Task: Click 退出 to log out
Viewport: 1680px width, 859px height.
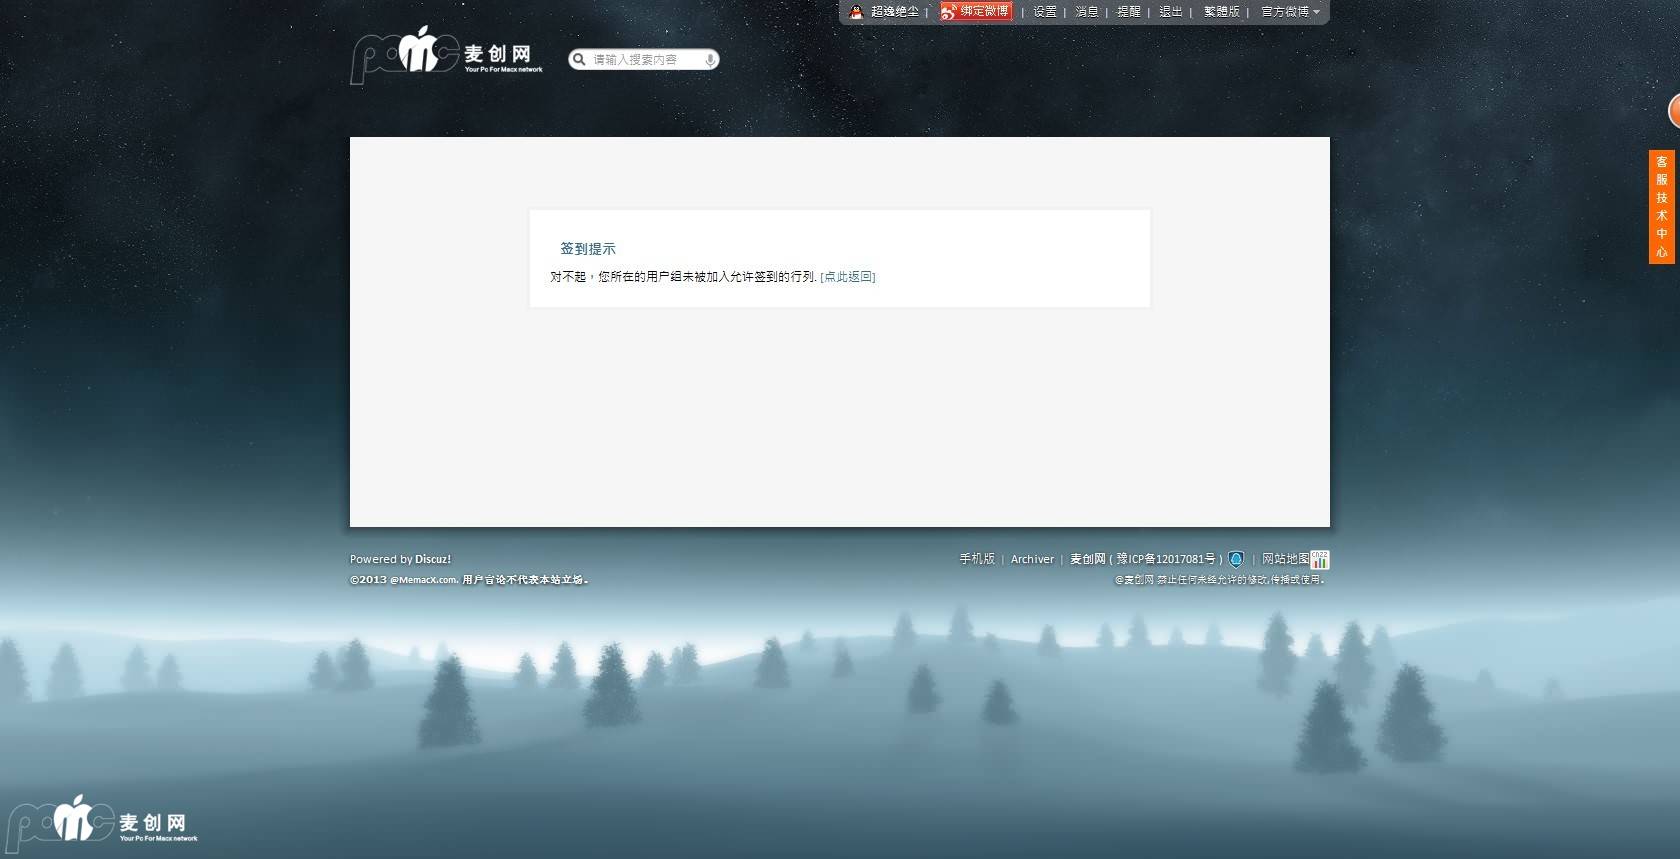Action: [1171, 12]
